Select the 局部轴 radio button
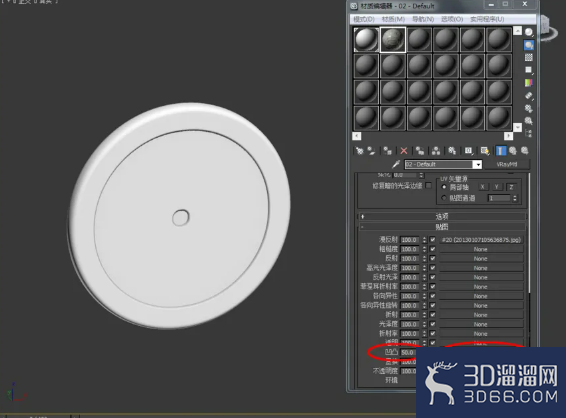 [x=444, y=187]
